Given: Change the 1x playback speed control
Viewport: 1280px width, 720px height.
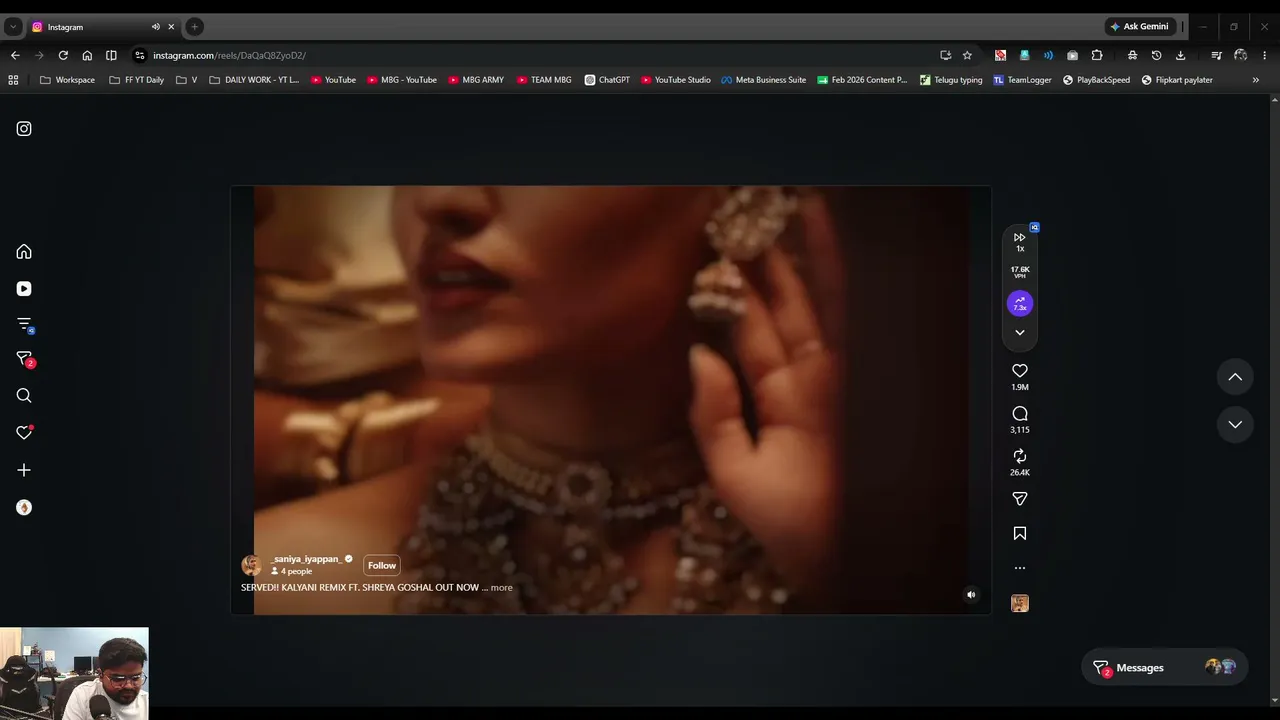Looking at the screenshot, I should point(1020,242).
